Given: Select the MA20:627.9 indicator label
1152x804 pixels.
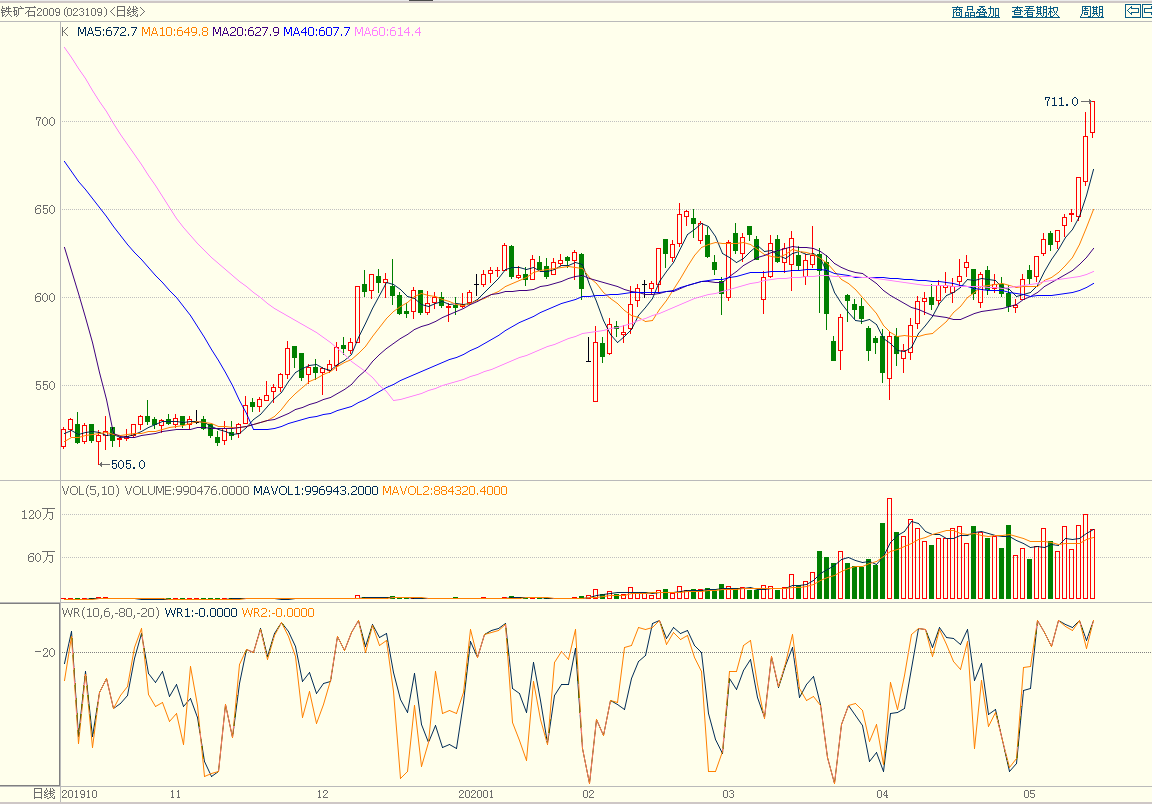Looking at the screenshot, I should [x=246, y=32].
